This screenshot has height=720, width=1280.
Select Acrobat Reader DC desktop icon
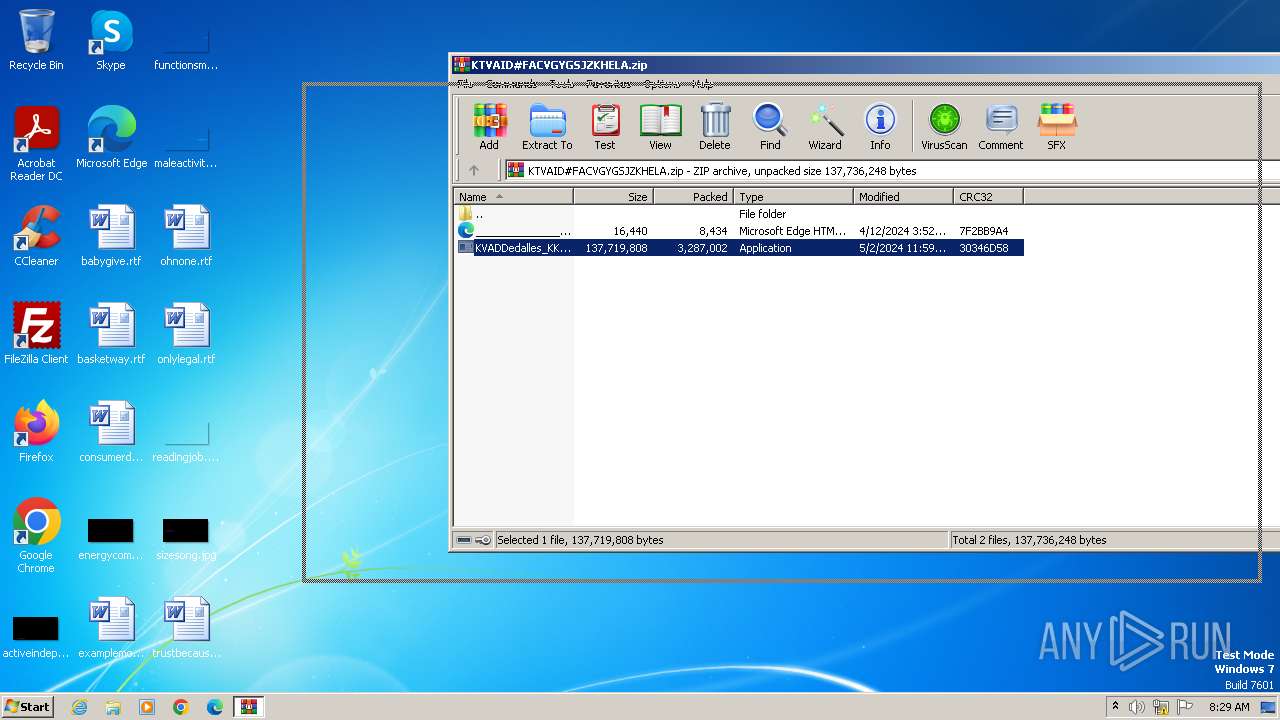36,145
